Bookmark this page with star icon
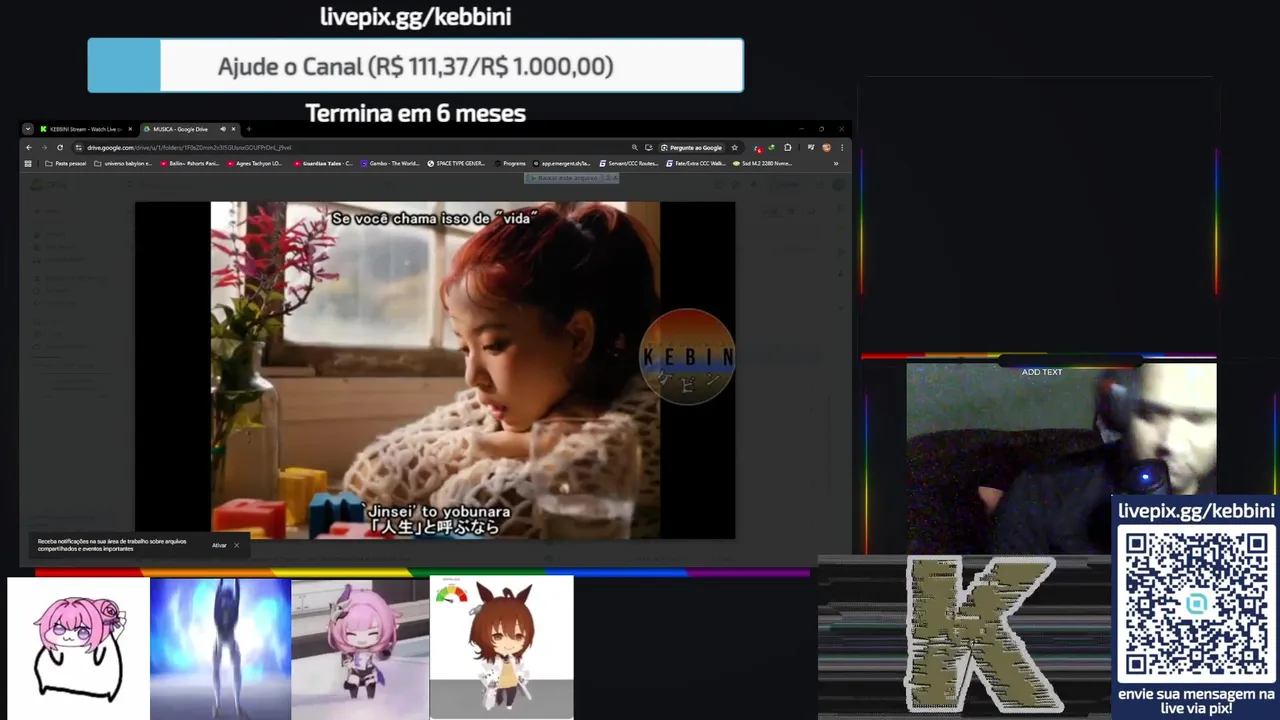1280x720 pixels. point(734,147)
